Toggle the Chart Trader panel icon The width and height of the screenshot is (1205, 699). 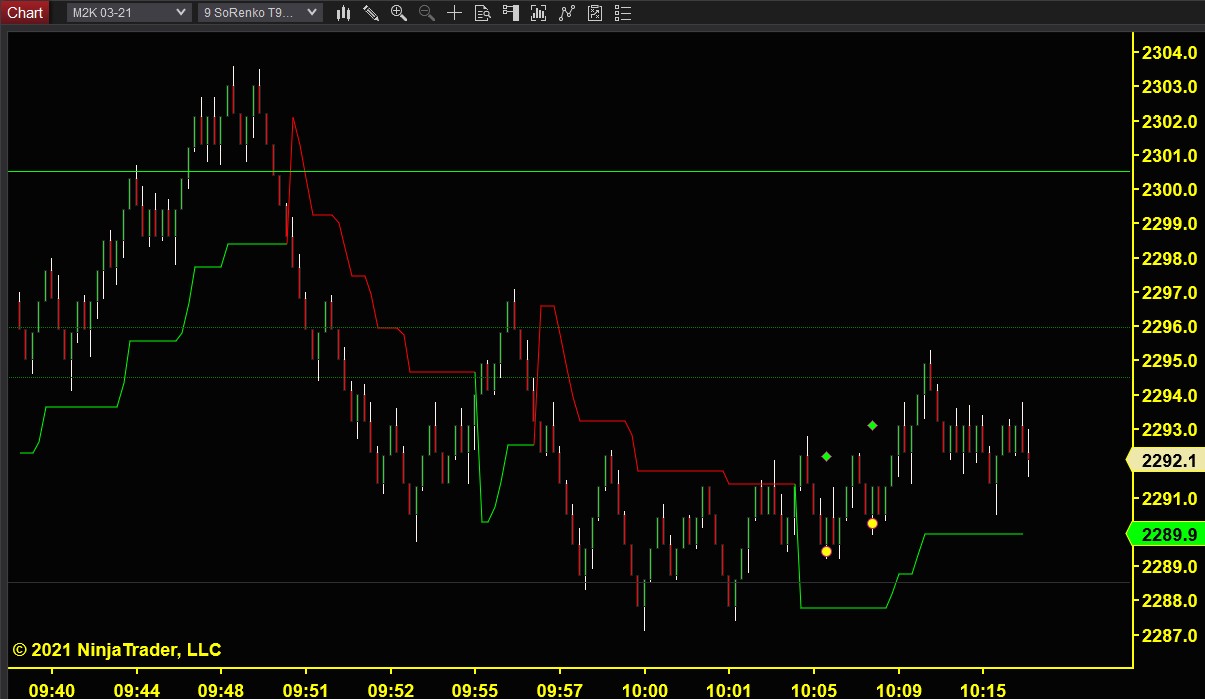point(511,13)
